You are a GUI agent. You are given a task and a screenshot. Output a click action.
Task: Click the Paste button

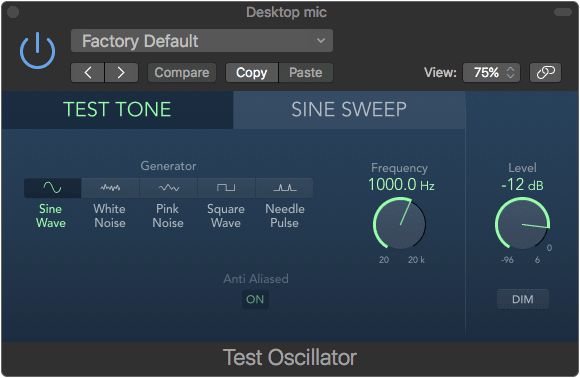[x=306, y=72]
